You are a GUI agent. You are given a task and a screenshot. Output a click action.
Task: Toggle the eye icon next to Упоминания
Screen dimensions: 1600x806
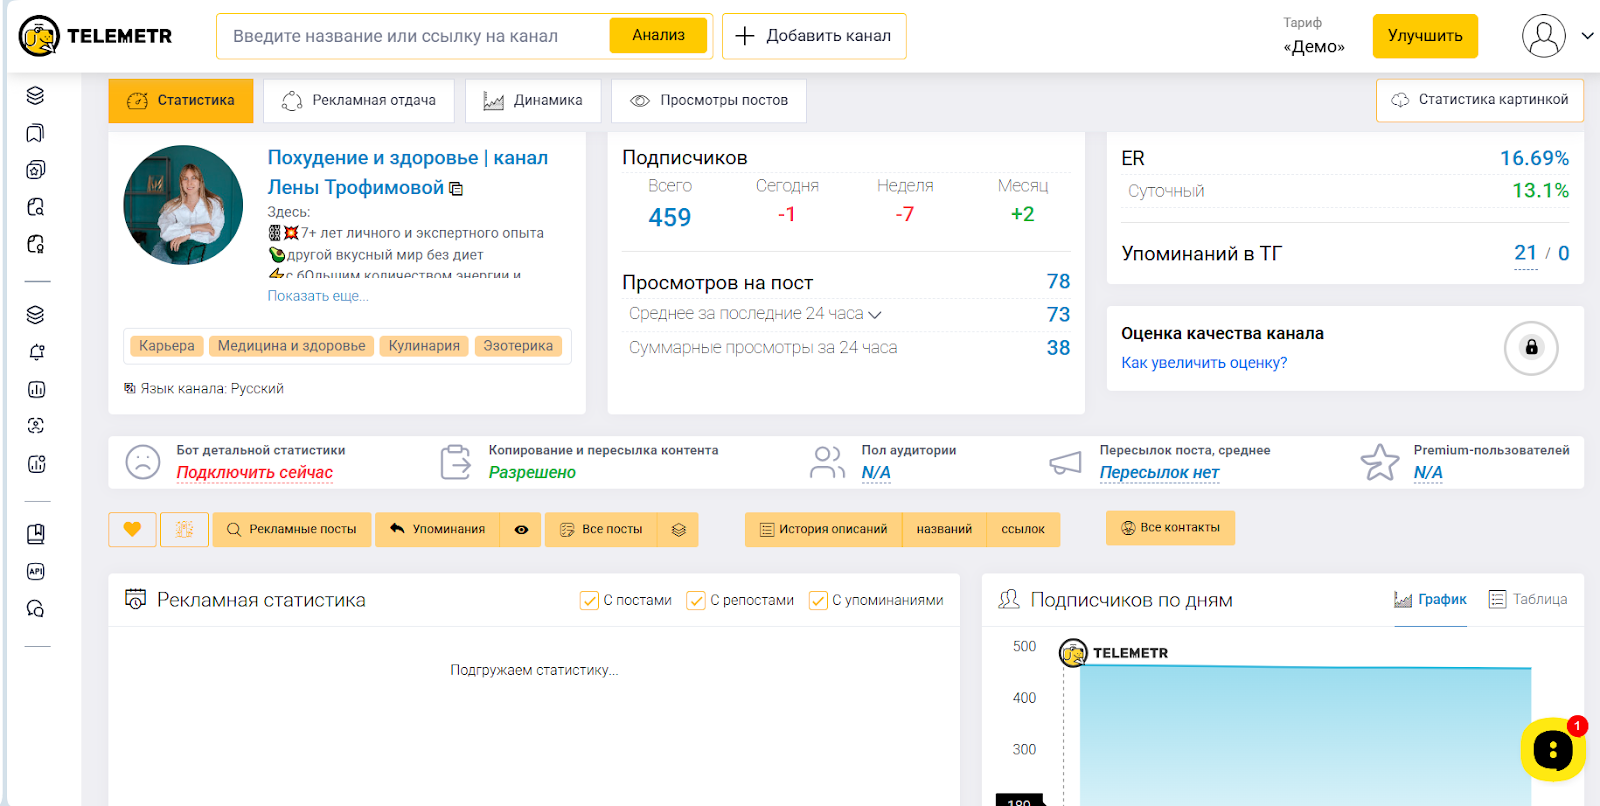[x=521, y=530]
